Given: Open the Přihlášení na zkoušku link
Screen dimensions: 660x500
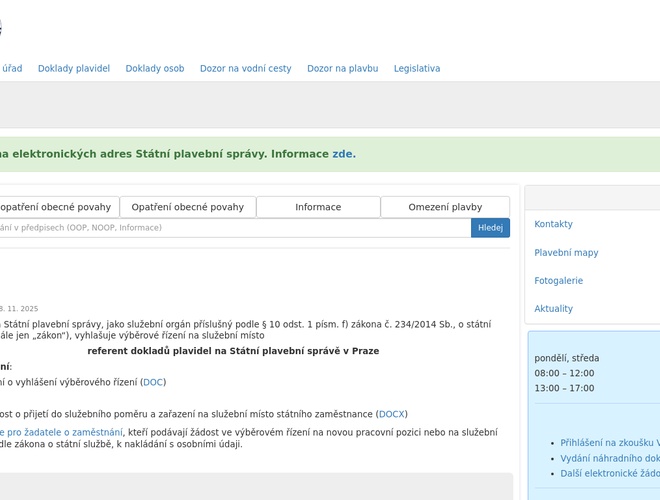Looking at the screenshot, I should 609,442.
